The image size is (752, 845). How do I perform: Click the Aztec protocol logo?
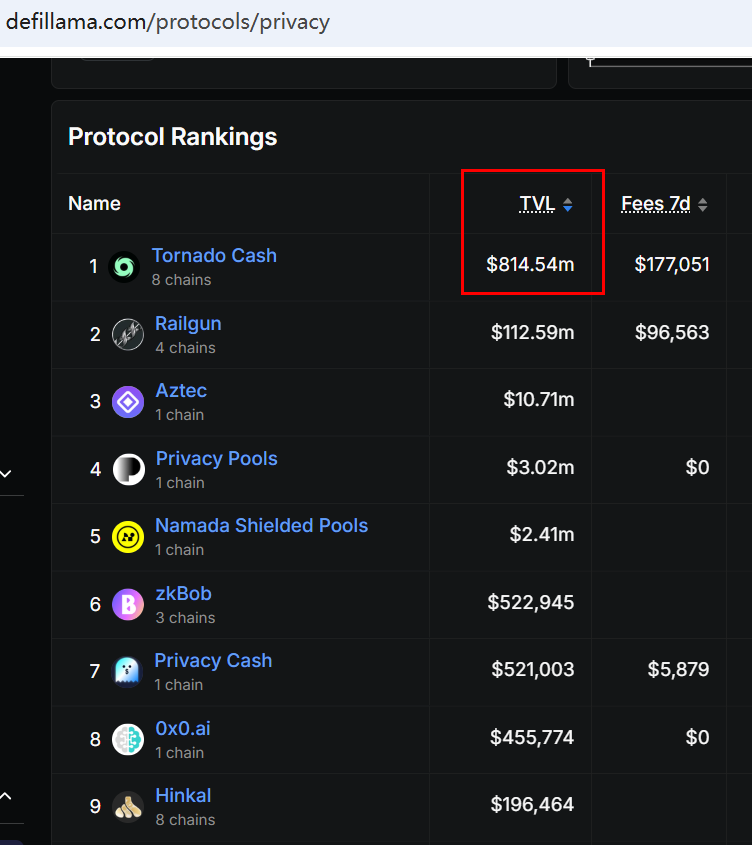128,402
